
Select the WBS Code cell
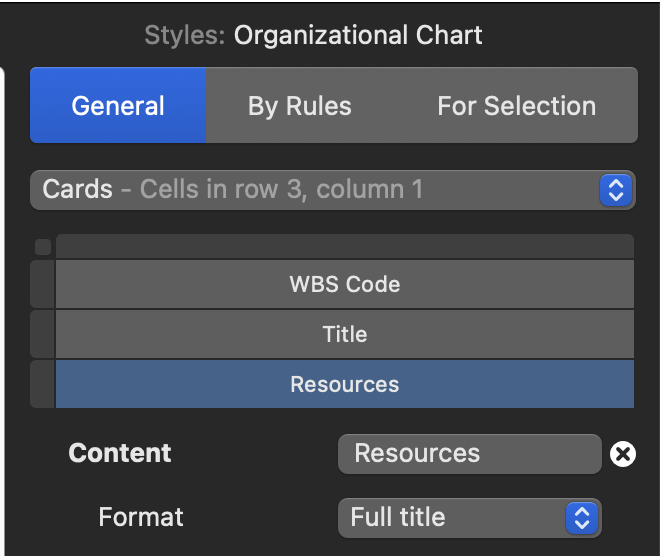click(x=345, y=284)
